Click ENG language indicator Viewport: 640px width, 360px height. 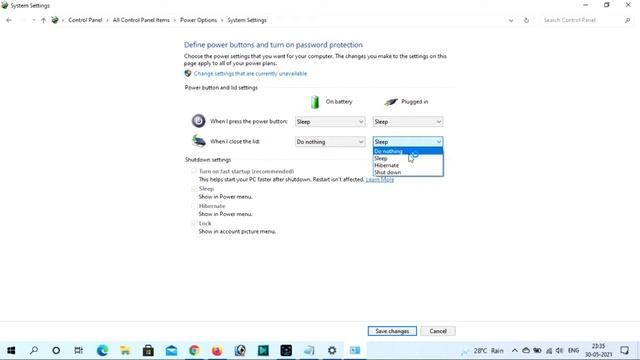click(573, 351)
